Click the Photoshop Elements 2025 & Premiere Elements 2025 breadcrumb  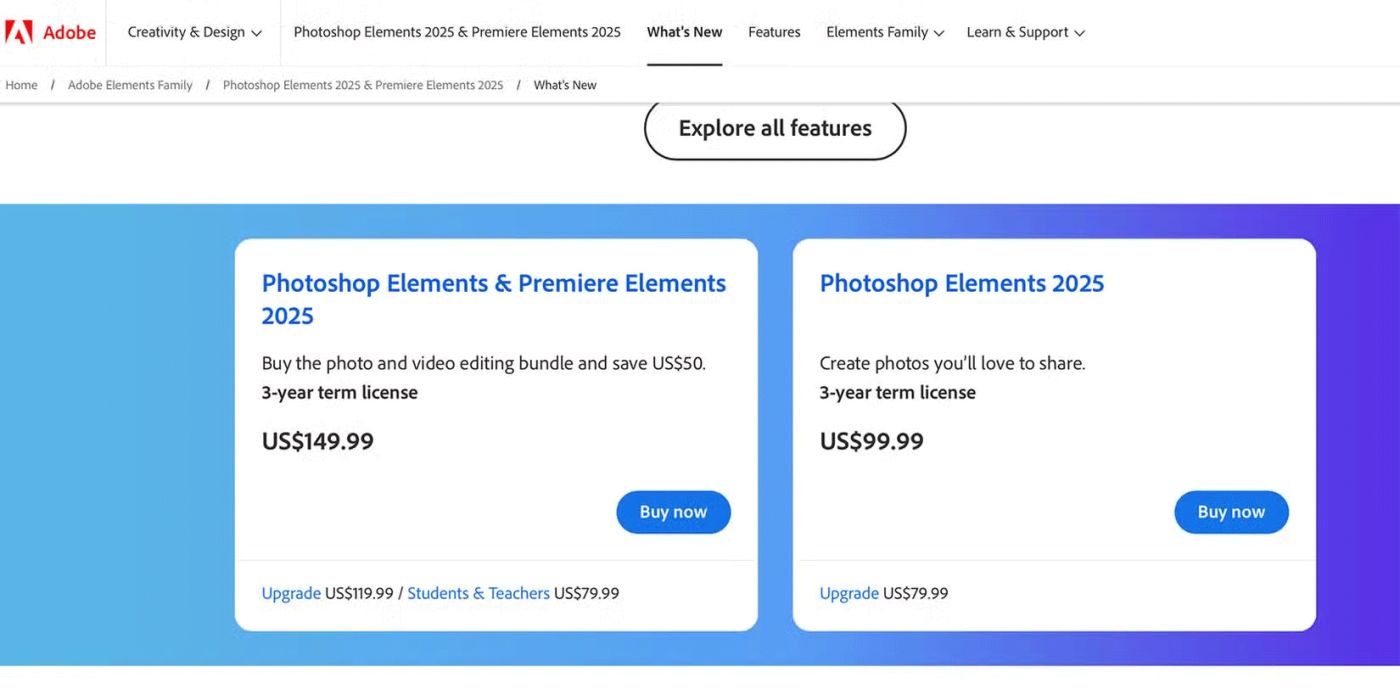coord(363,85)
